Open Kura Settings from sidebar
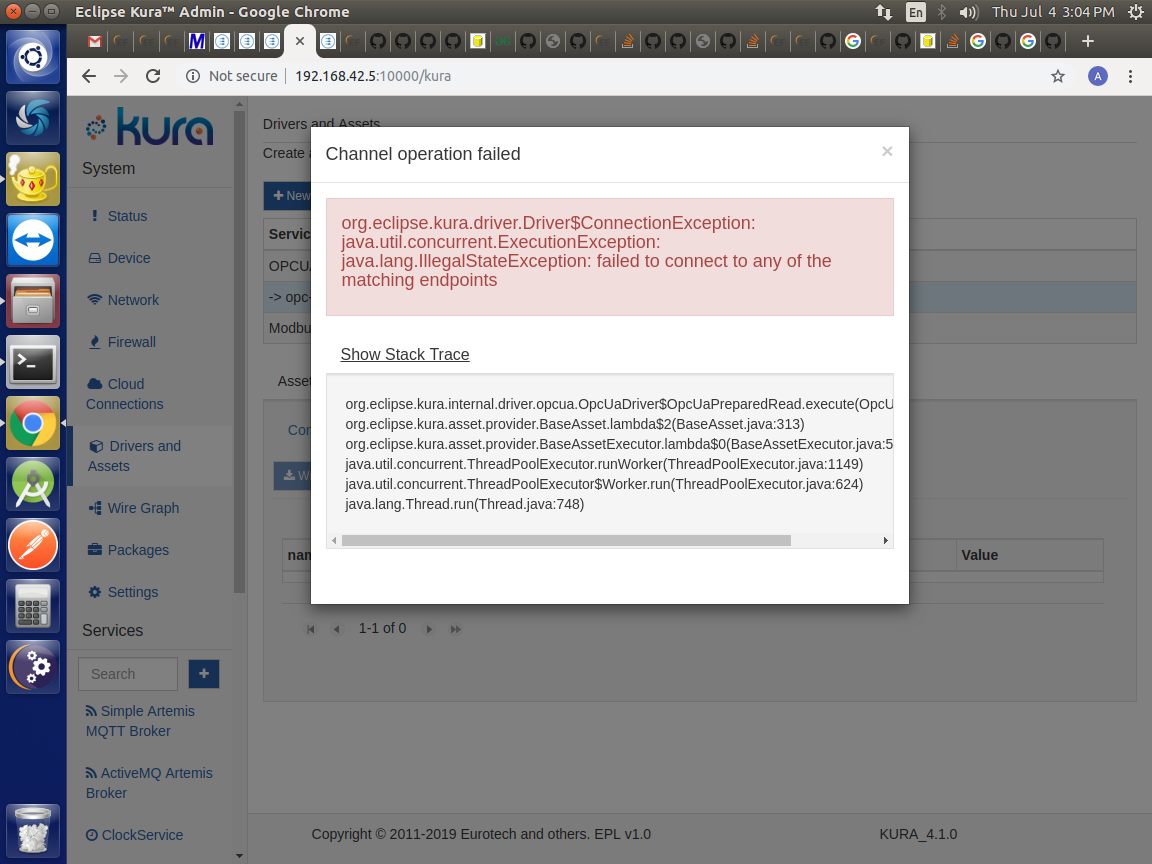This screenshot has width=1152, height=864. (133, 591)
